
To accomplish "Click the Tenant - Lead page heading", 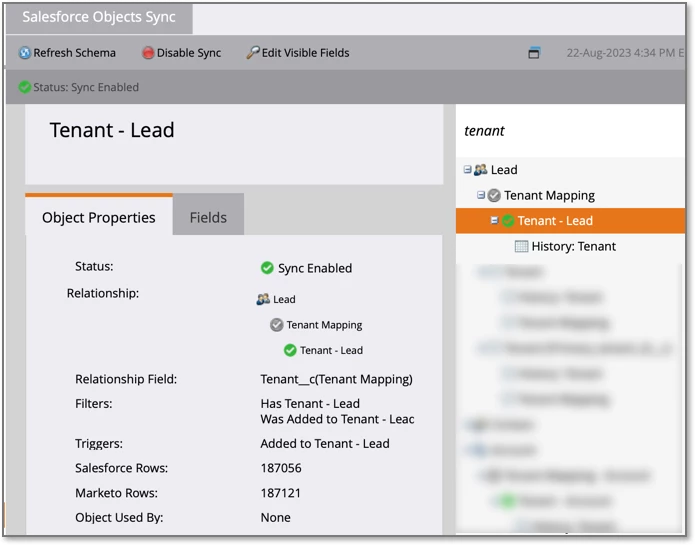I will pos(112,130).
